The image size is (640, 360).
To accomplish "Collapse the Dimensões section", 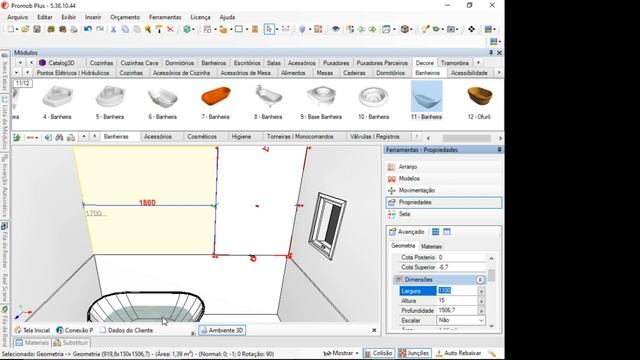I will 480,280.
